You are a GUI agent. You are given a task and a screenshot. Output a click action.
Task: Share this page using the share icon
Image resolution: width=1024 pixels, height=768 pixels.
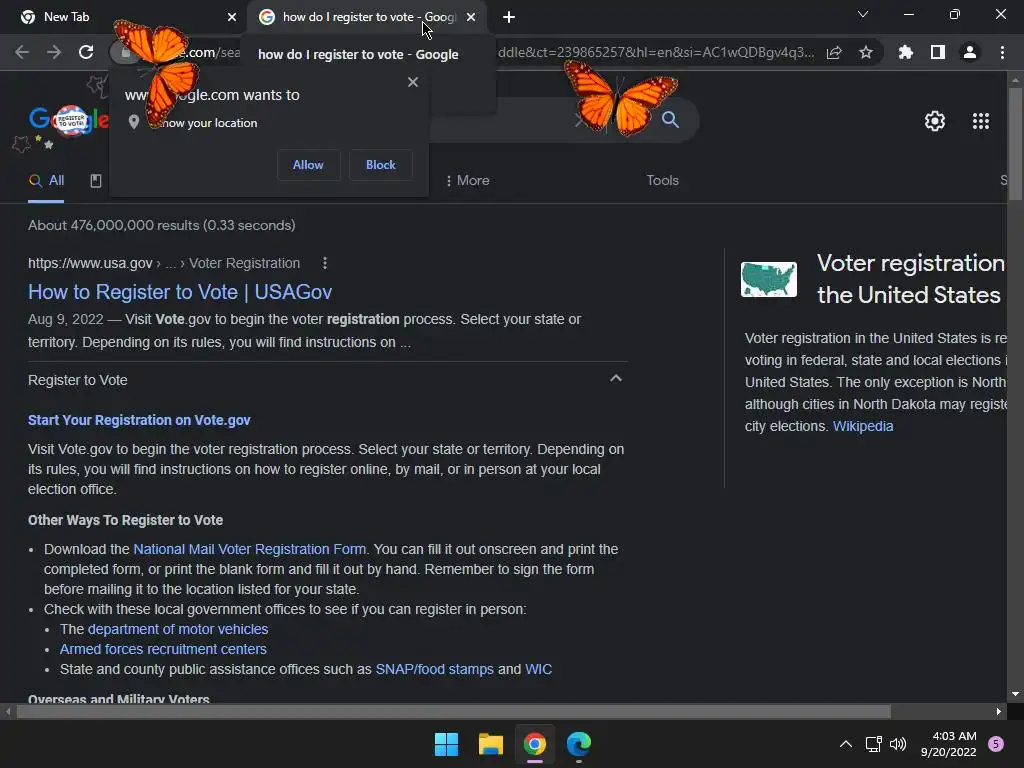pos(834,52)
